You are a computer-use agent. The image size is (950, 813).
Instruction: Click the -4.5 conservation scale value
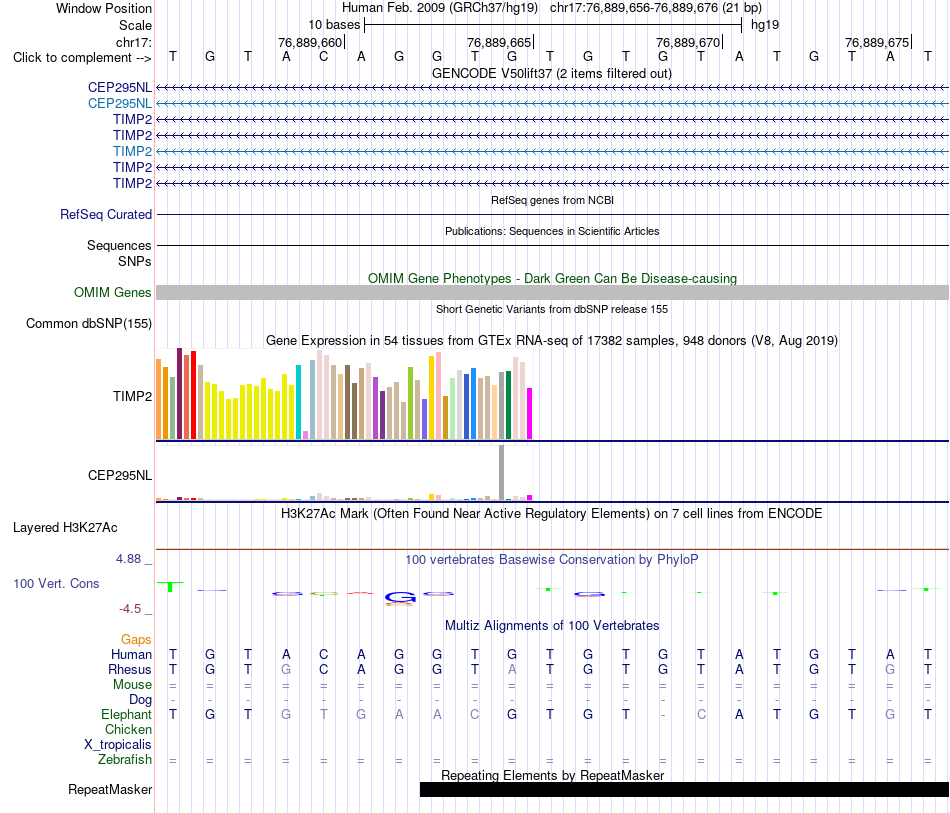pyautogui.click(x=130, y=609)
